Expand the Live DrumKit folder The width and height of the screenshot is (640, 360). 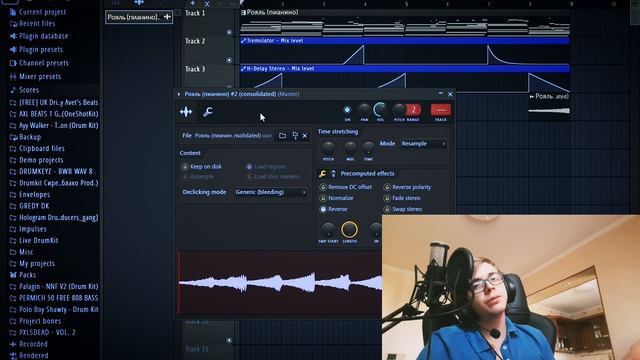click(34, 240)
